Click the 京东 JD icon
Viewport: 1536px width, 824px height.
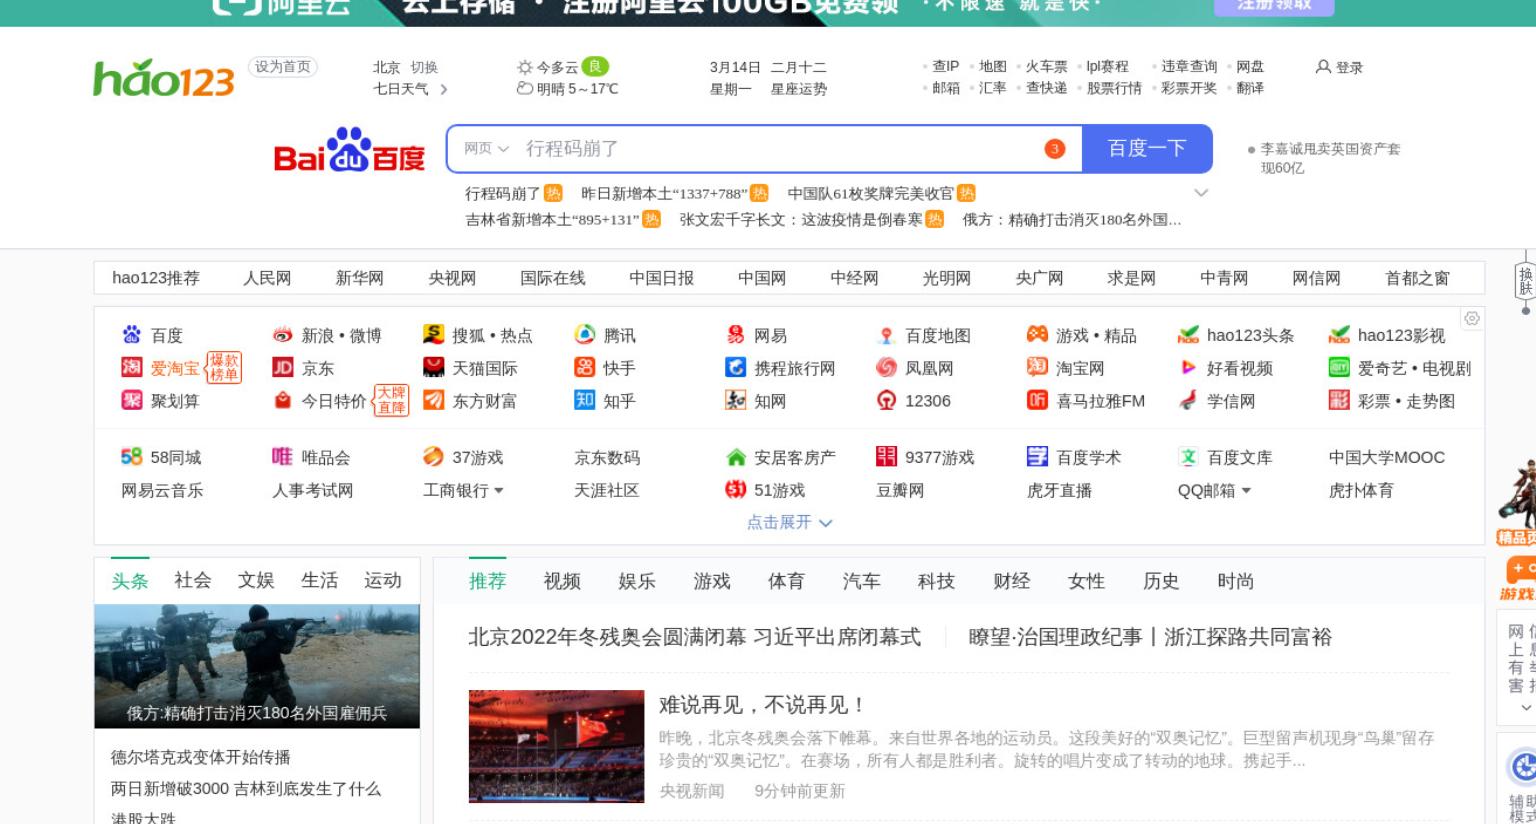pyautogui.click(x=283, y=368)
